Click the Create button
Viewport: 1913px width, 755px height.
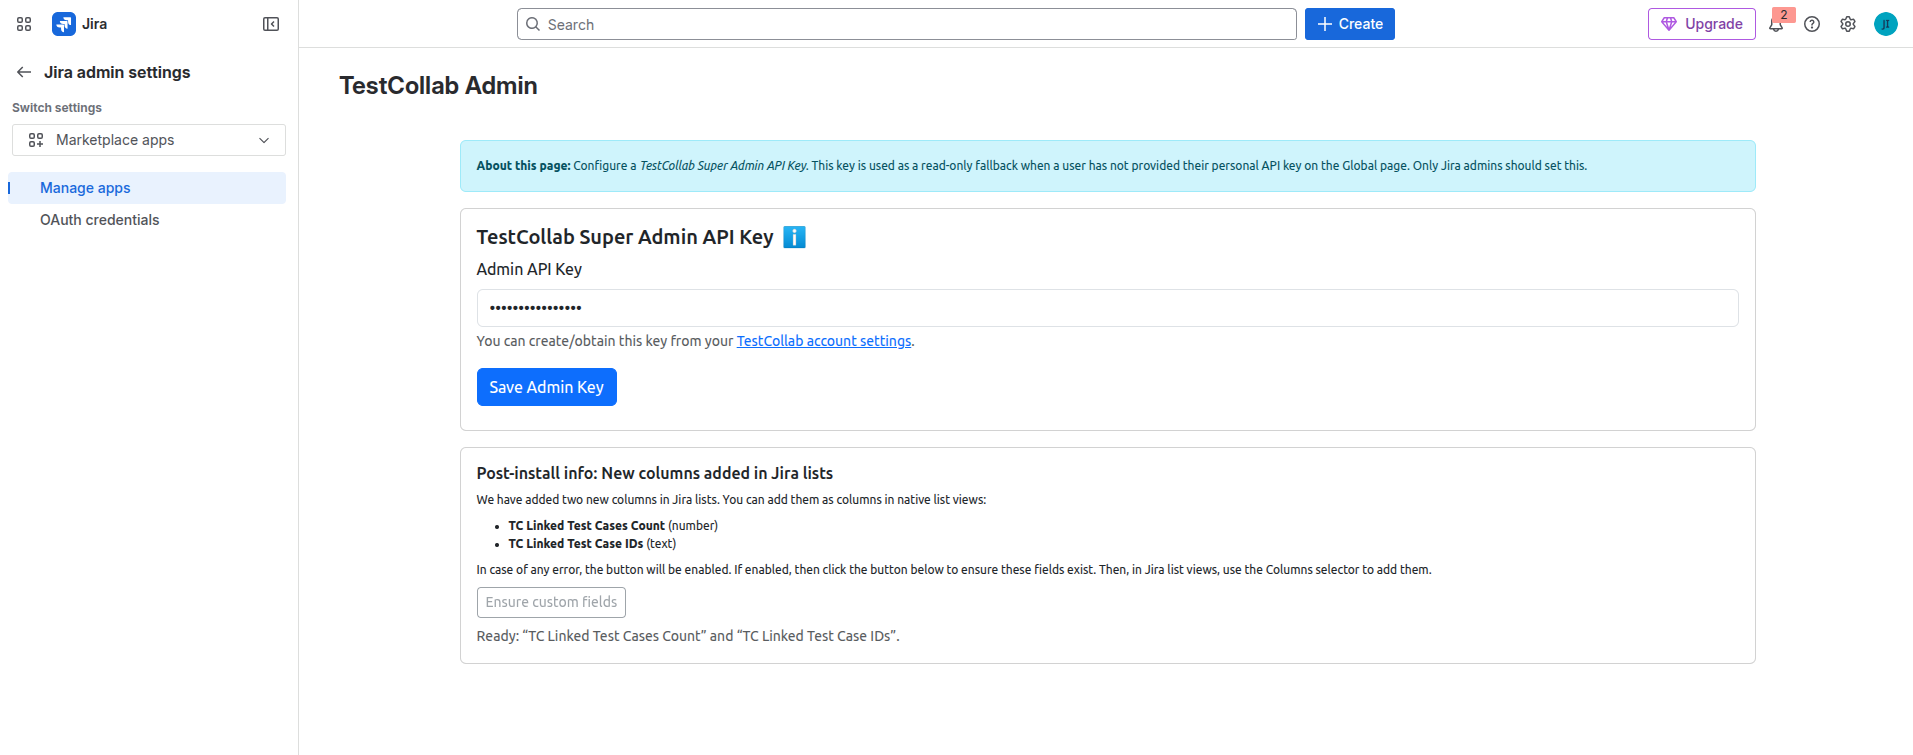1350,24
